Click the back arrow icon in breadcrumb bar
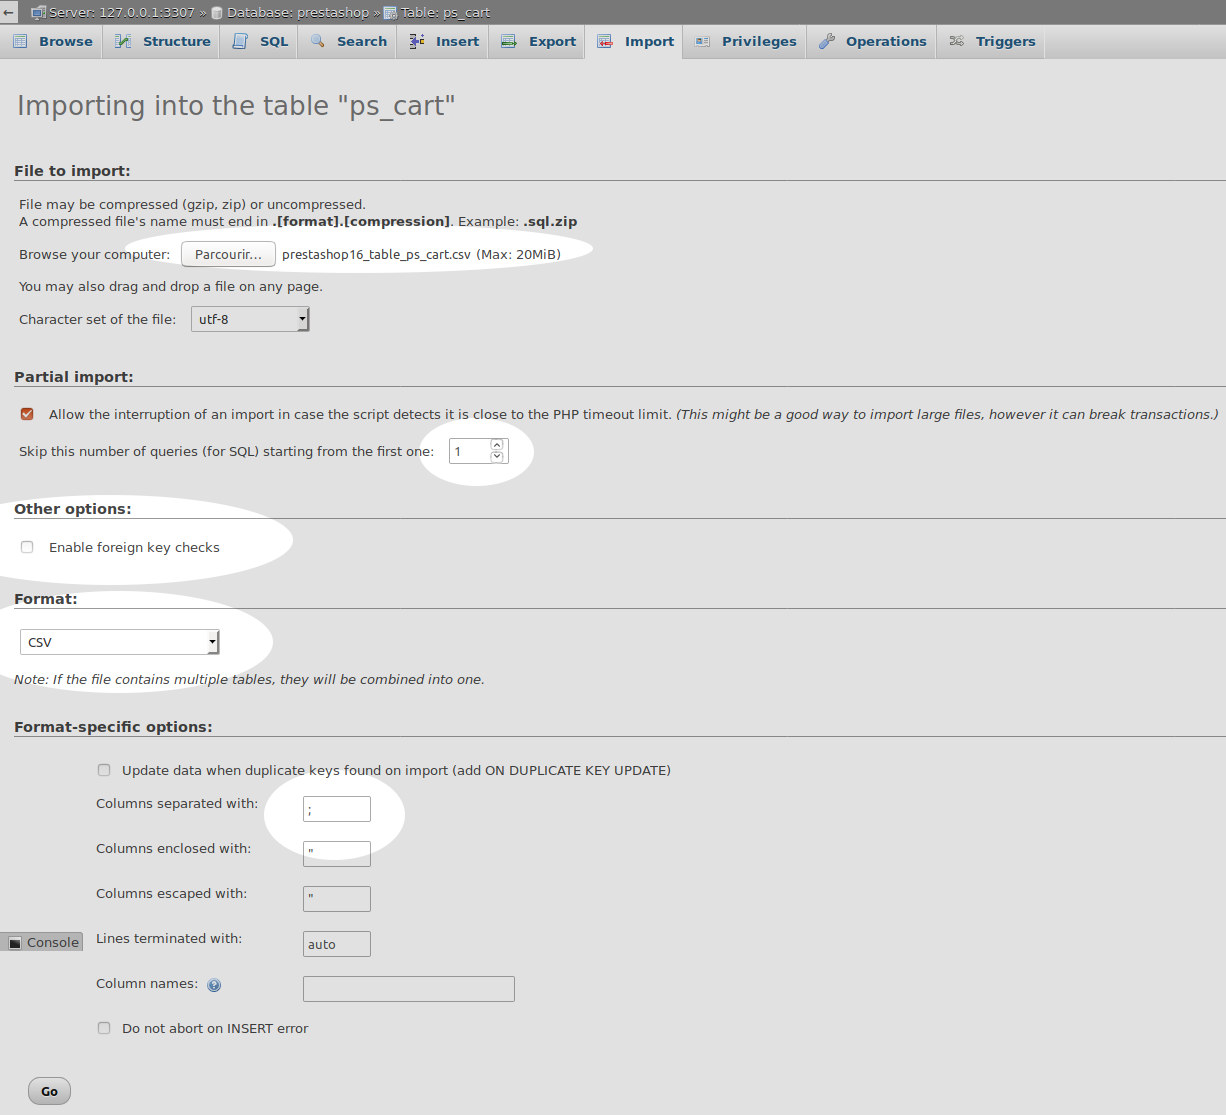The height and width of the screenshot is (1115, 1226). pos(8,12)
